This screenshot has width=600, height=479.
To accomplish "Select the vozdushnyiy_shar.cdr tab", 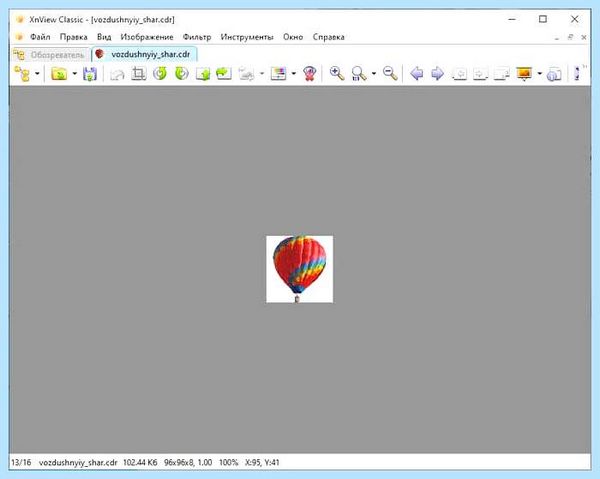I will [x=144, y=54].
